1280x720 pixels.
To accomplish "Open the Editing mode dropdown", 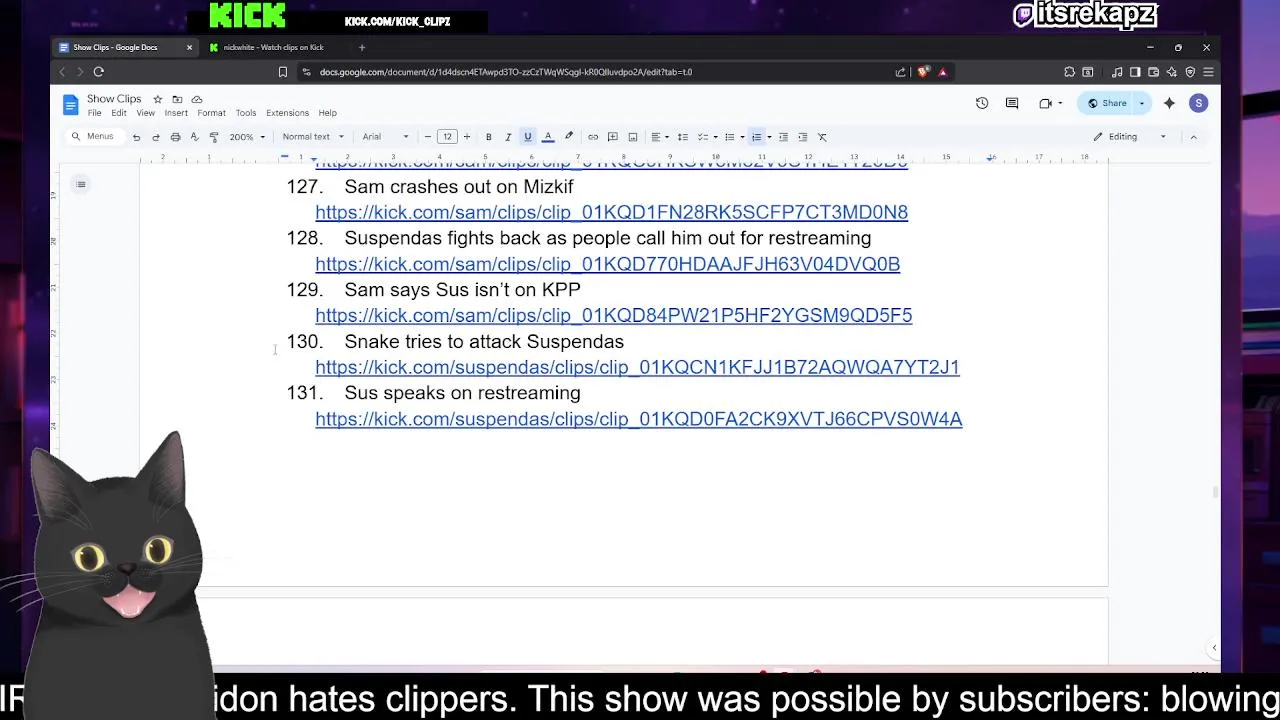I will click(x=1130, y=137).
